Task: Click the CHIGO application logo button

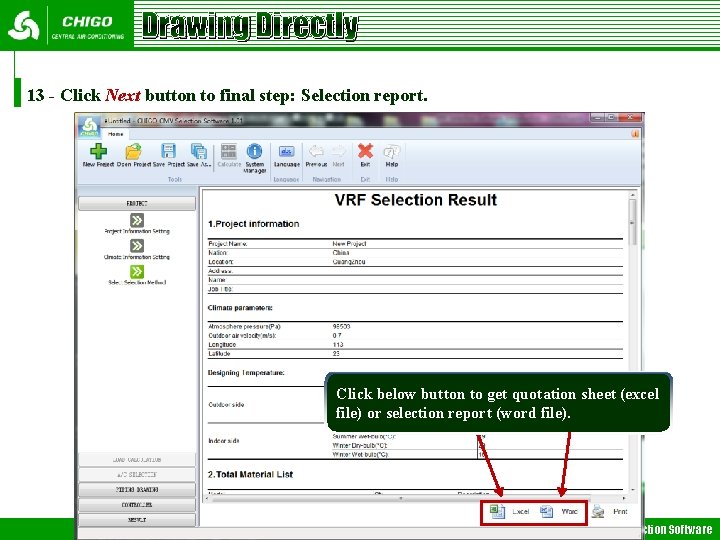Action: pyautogui.click(x=89, y=127)
